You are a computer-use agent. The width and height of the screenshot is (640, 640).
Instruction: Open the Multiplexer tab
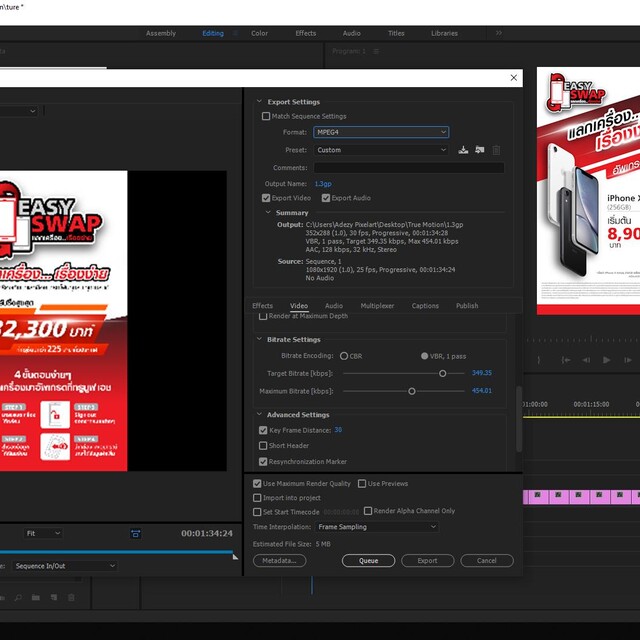[377, 306]
